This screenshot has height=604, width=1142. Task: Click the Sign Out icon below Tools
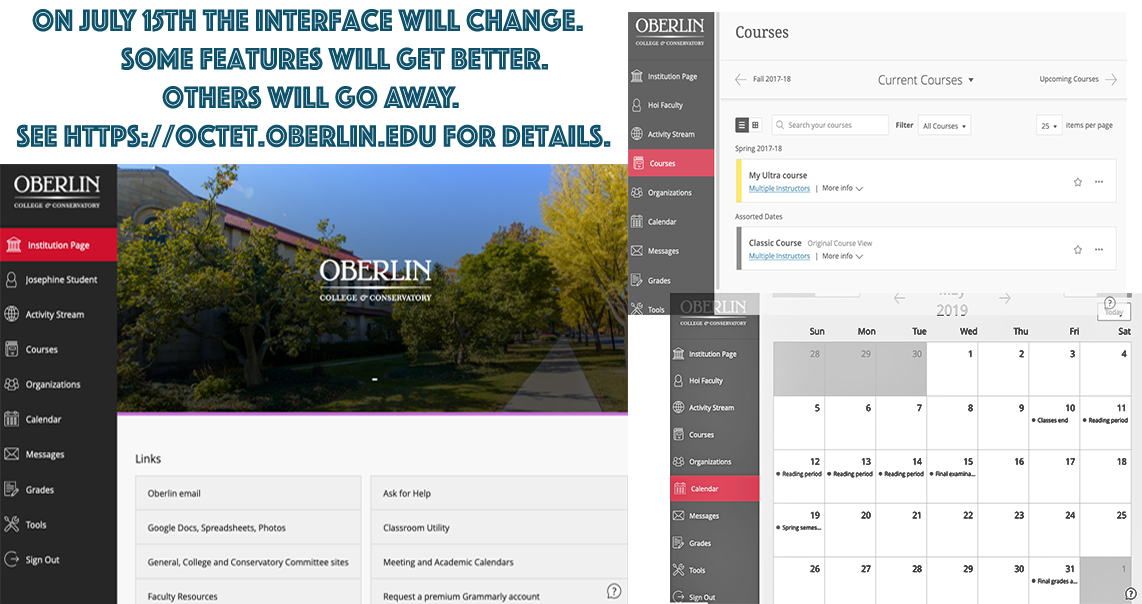tap(12, 560)
